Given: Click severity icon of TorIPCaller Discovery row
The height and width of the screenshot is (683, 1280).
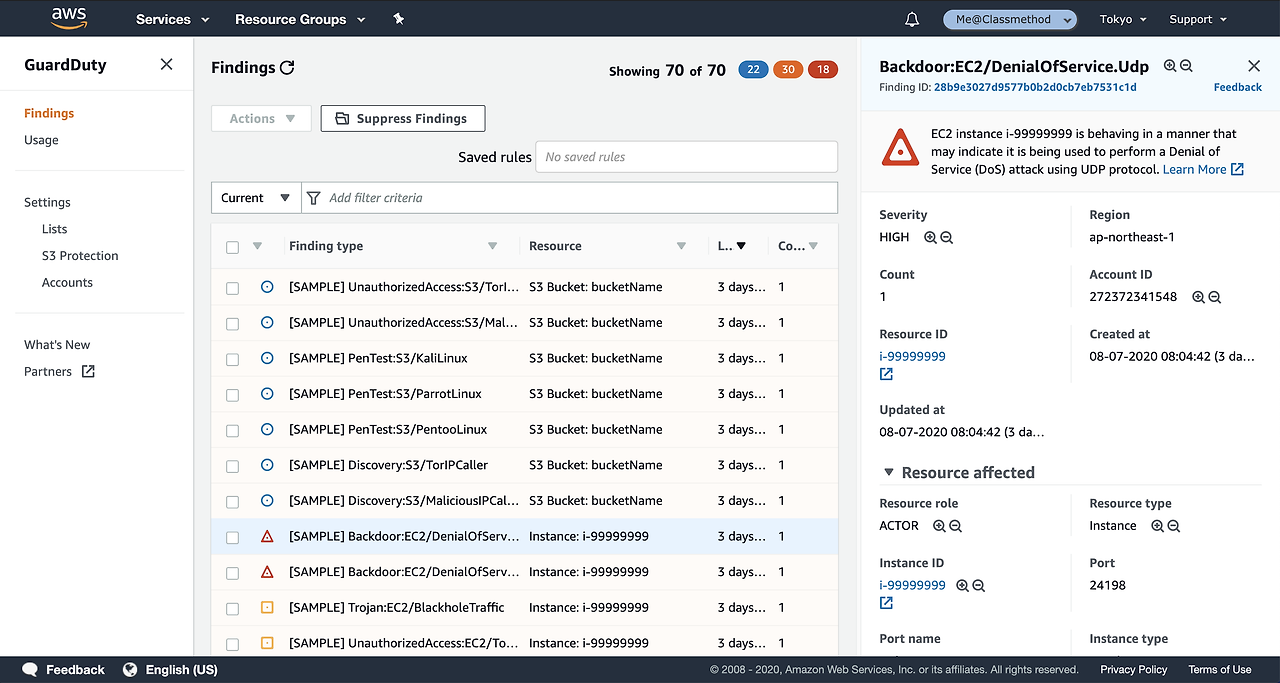Looking at the screenshot, I should pyautogui.click(x=267, y=465).
